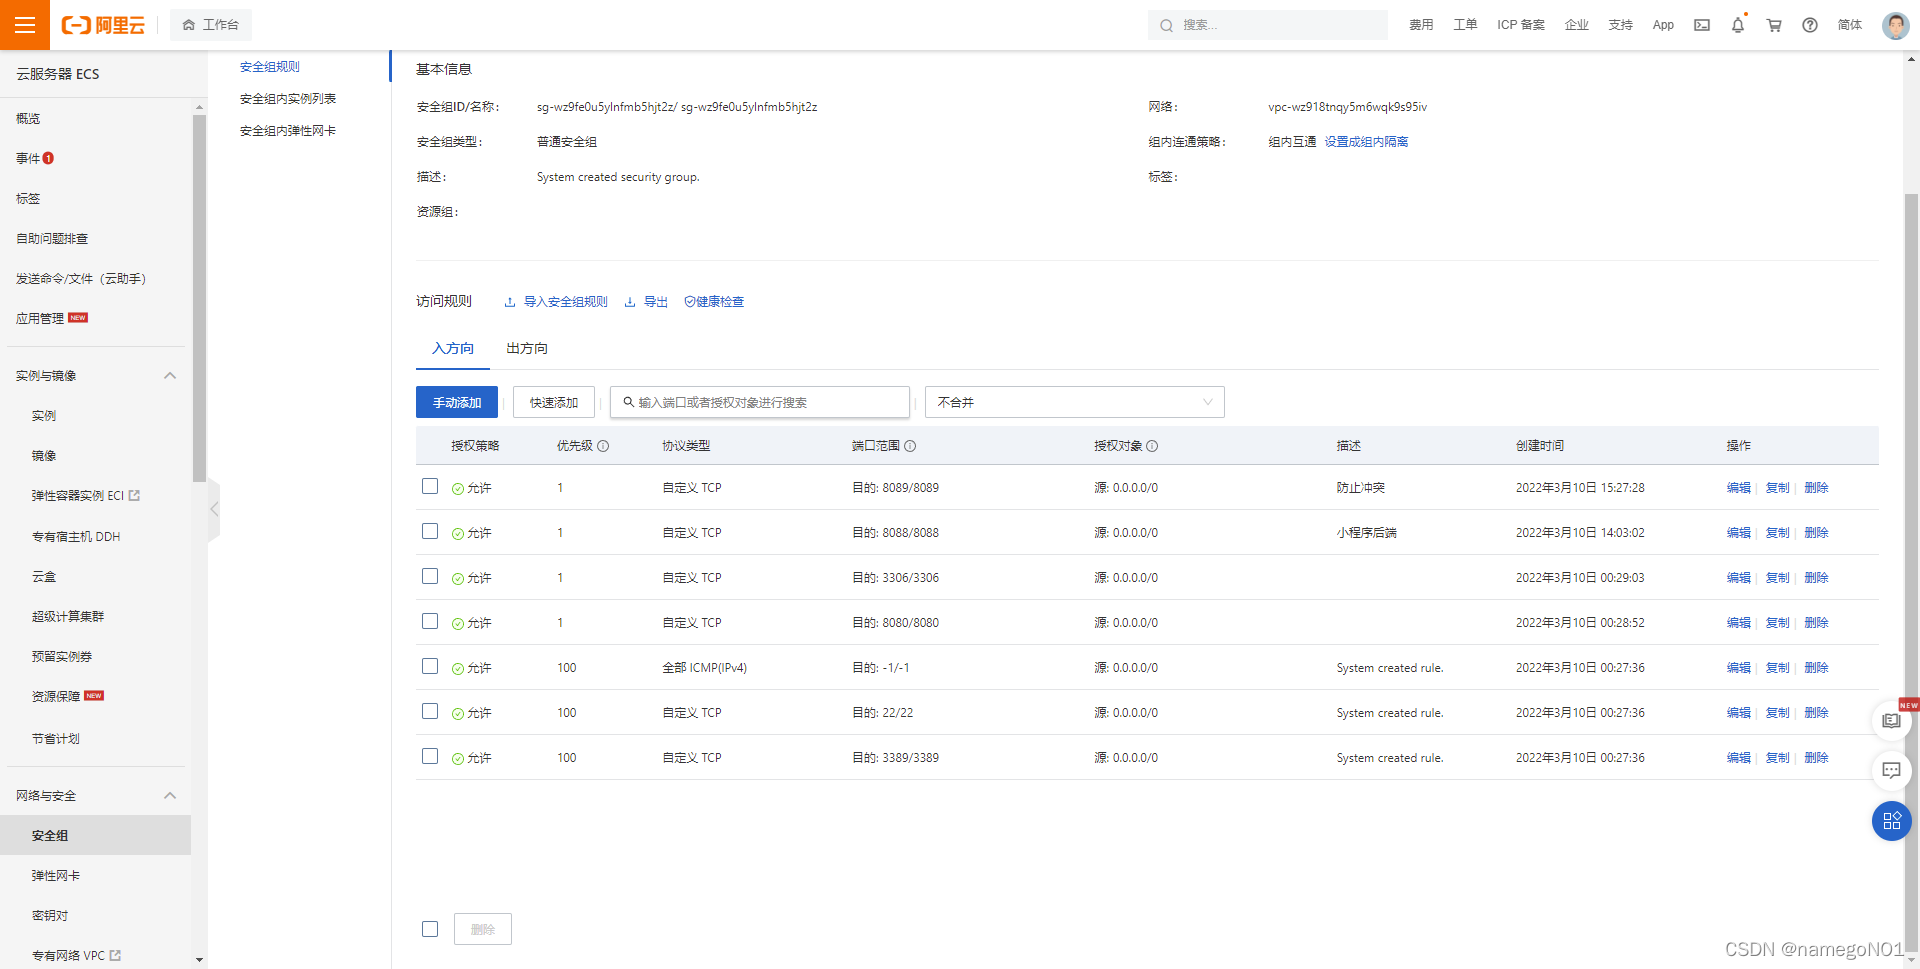Collapse the 网络与安全 sidebar section
This screenshot has width=1920, height=969.
170,796
